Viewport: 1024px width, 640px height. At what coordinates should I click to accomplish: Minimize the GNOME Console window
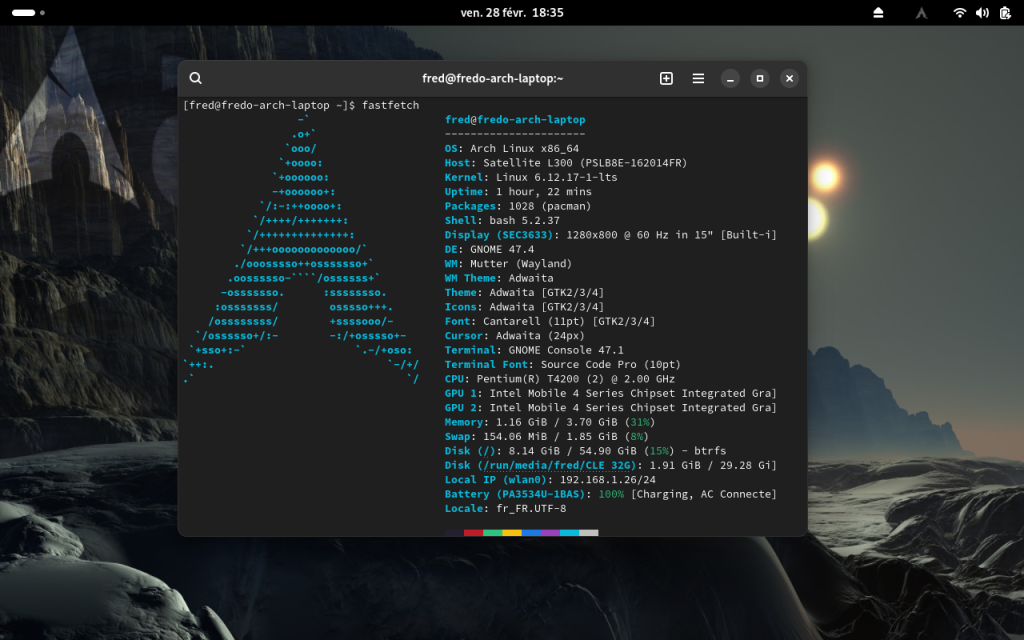coord(730,78)
